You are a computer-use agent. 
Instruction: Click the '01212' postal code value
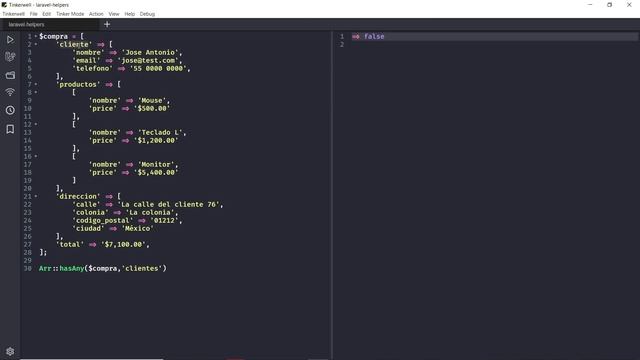point(164,220)
